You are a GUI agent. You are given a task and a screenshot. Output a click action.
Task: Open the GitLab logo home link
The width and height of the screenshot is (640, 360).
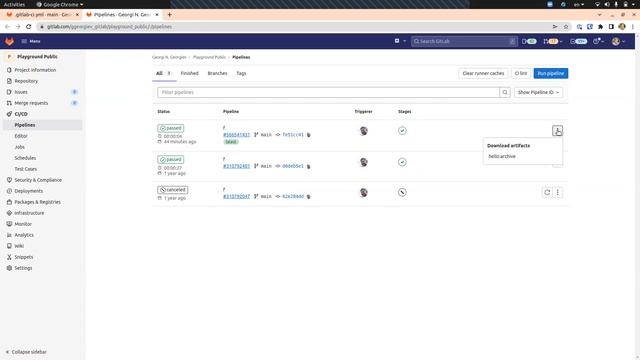9,41
